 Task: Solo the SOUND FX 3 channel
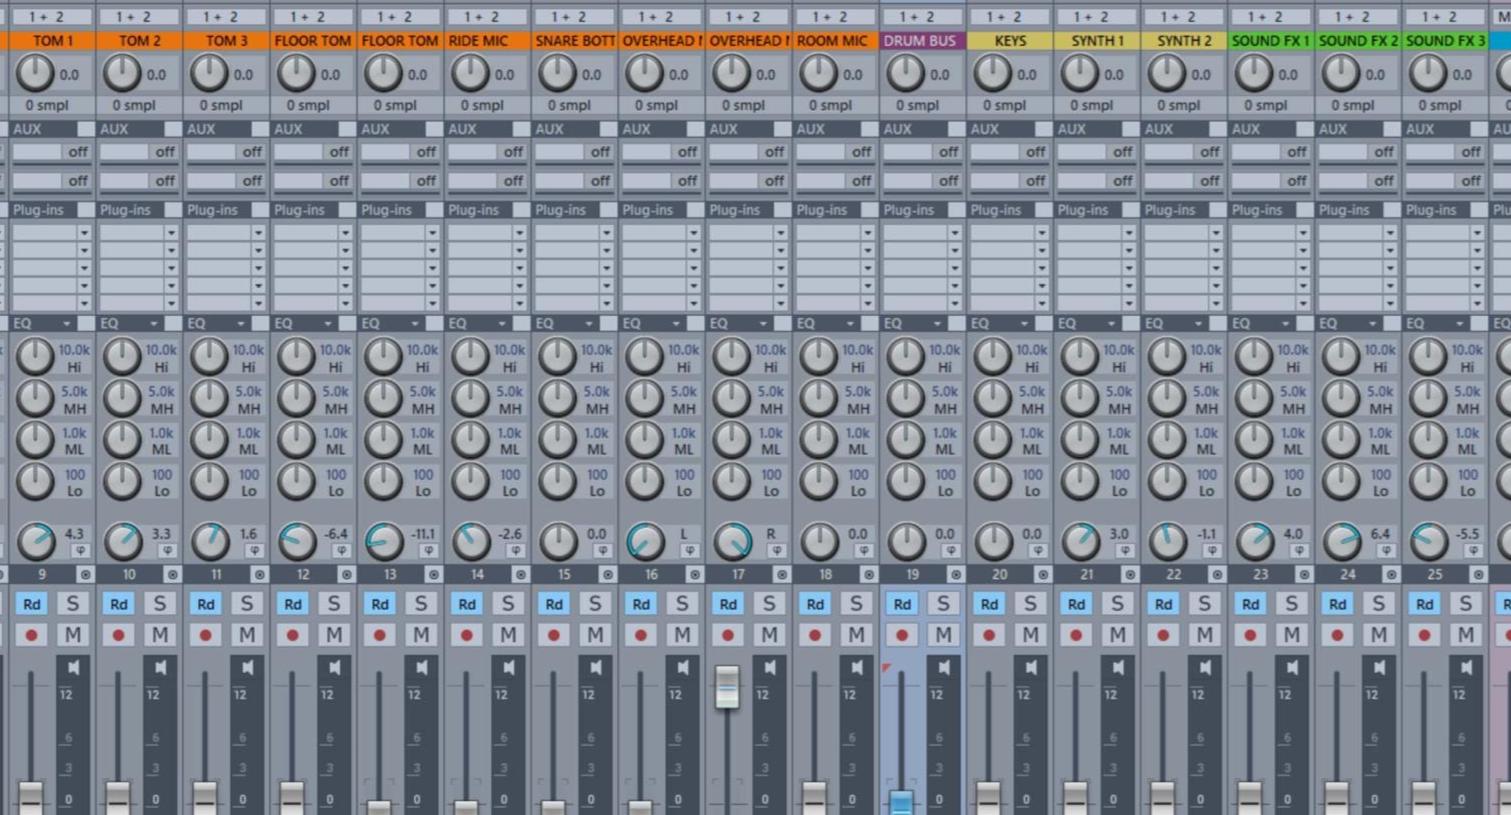[x=1464, y=604]
